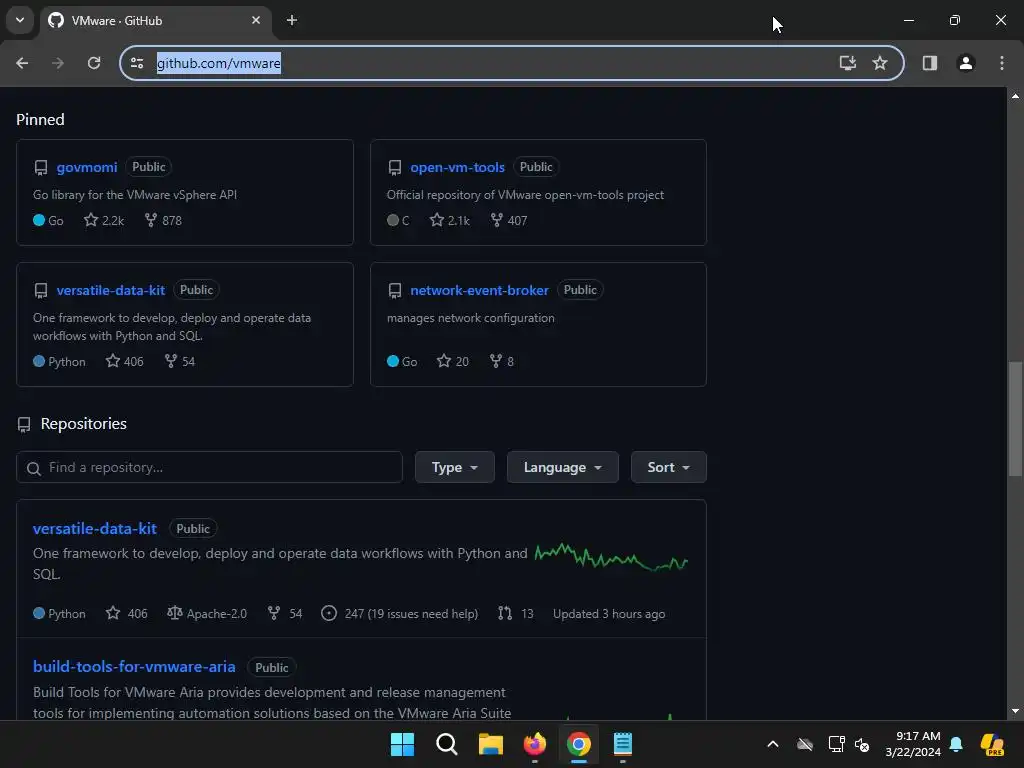Click the Repositories section heading

pos(84,424)
